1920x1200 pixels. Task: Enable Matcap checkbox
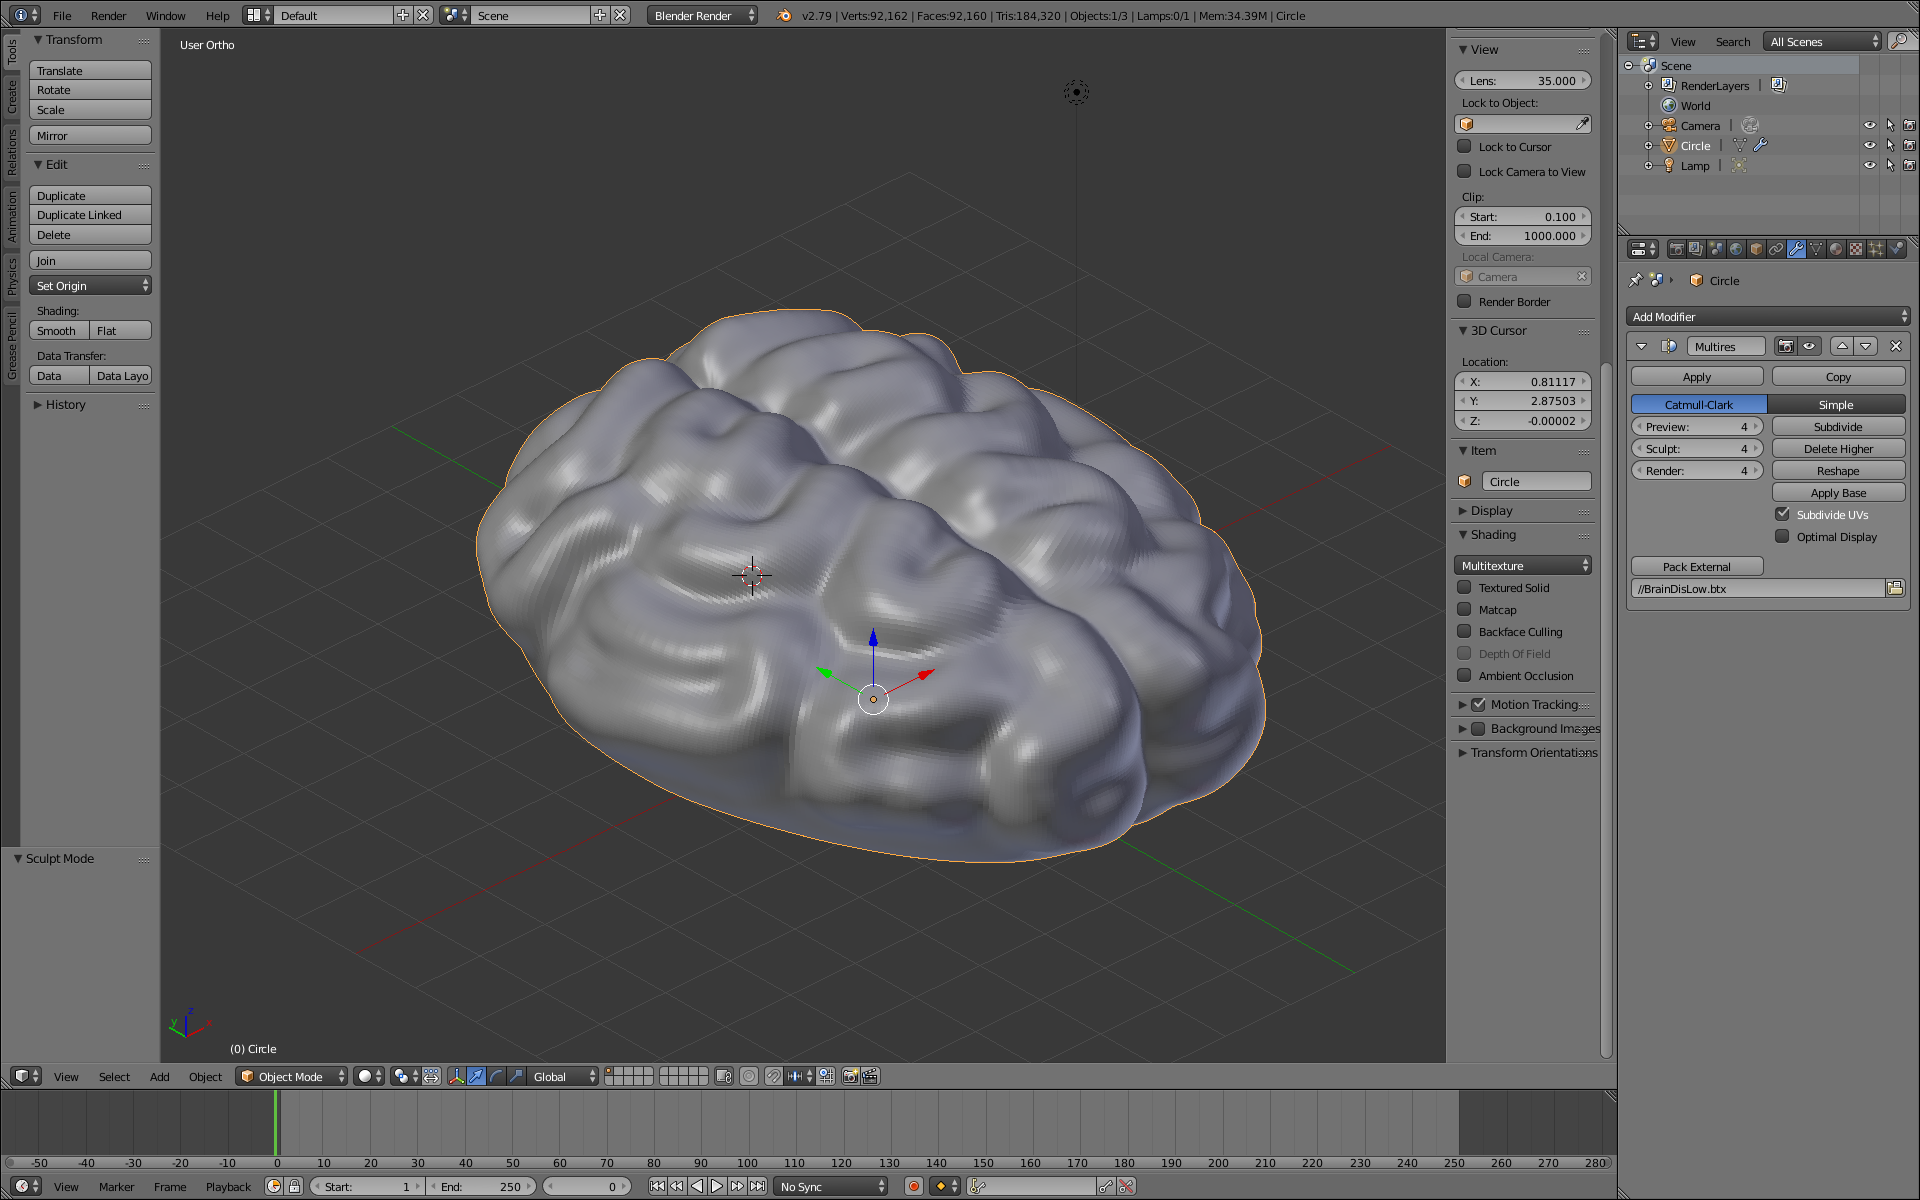(1464, 609)
